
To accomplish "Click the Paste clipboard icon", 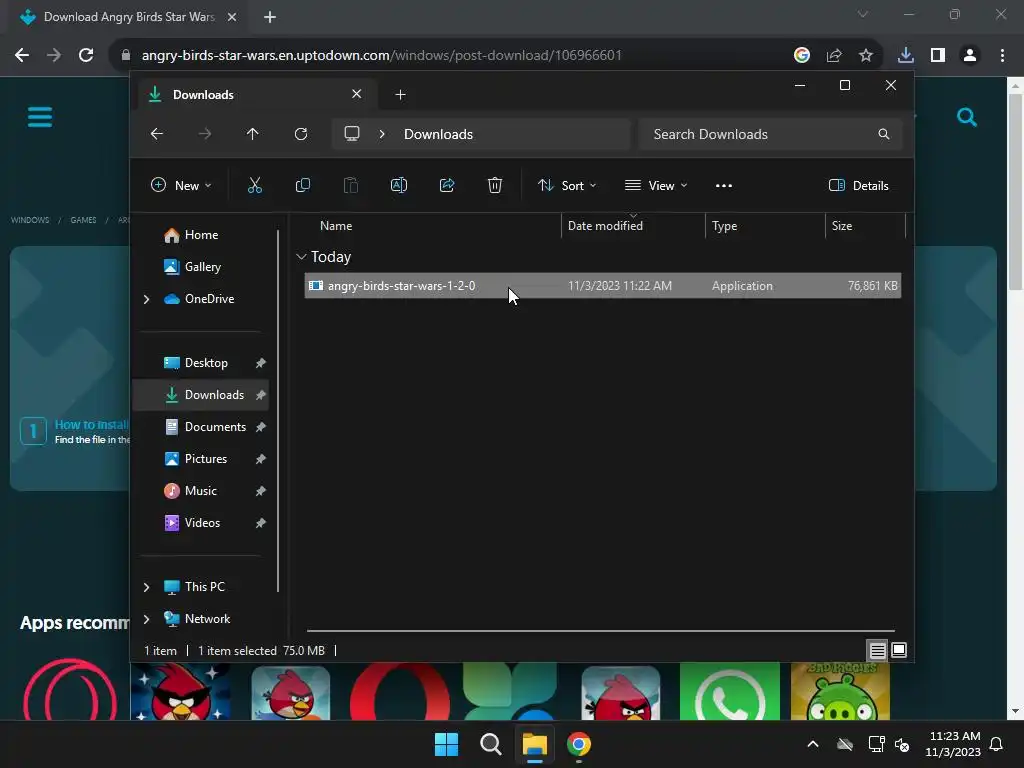I will click(351, 185).
